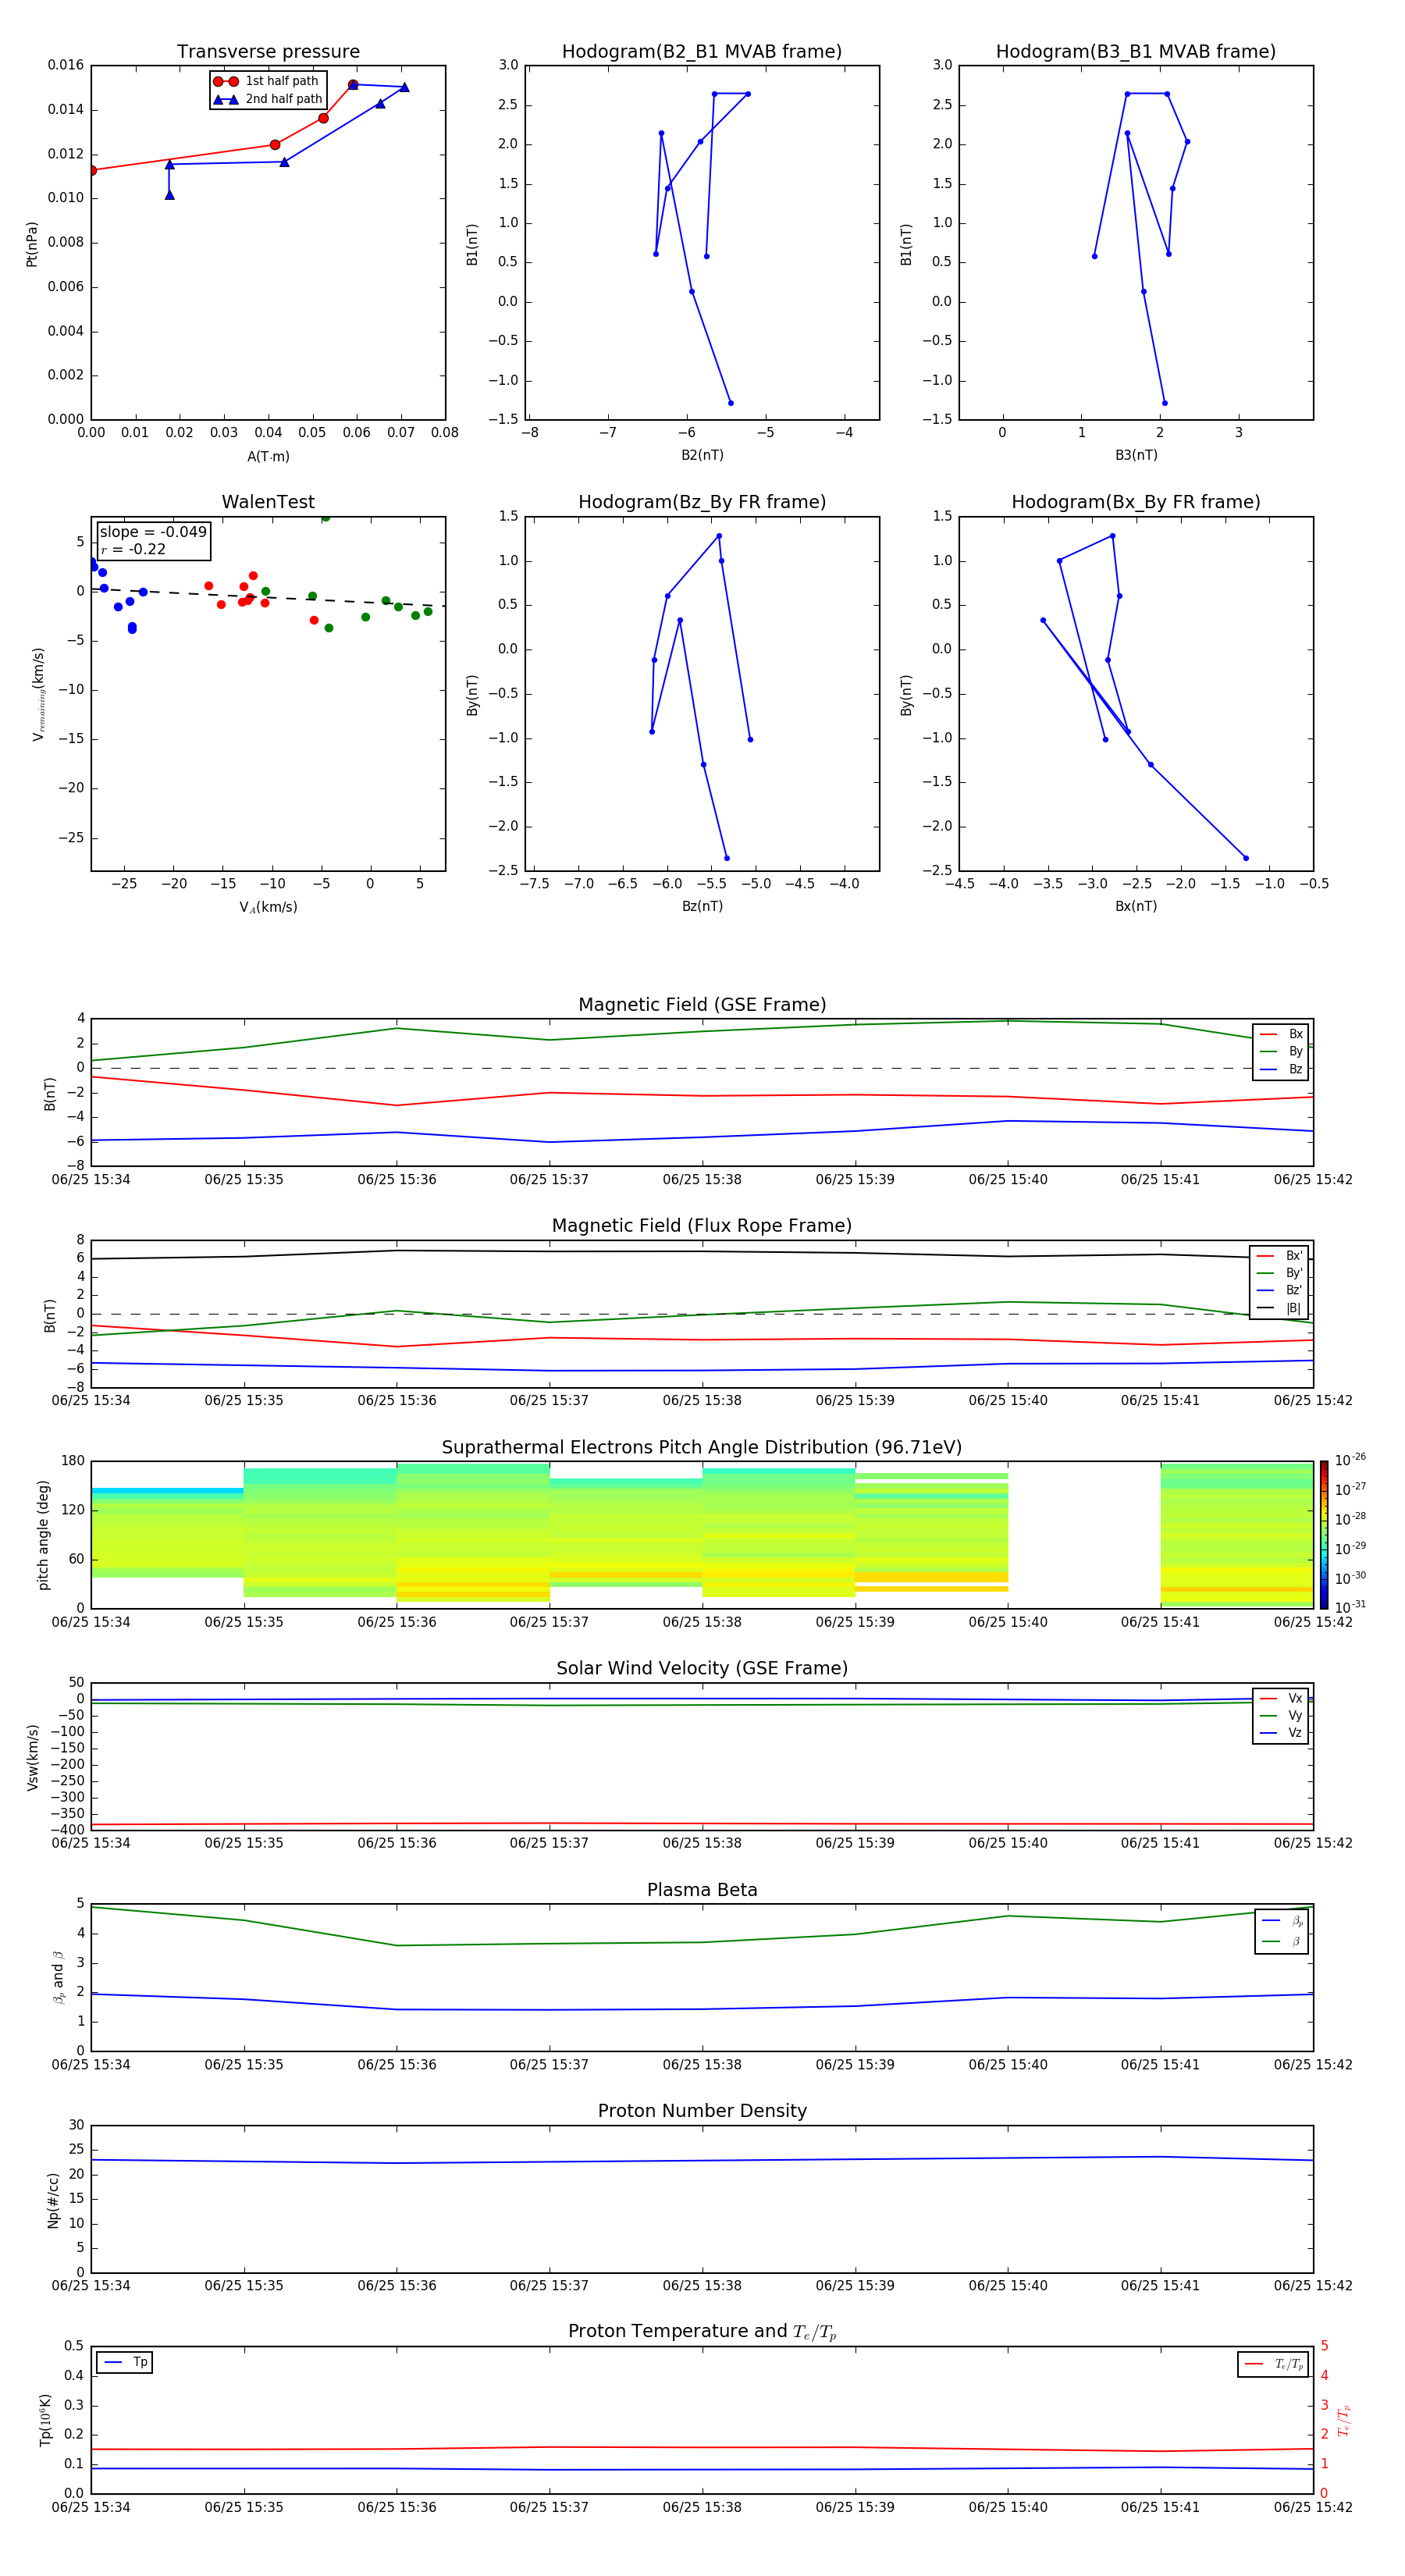
Task: Click the Vz legend entry
Action: (1281, 1733)
